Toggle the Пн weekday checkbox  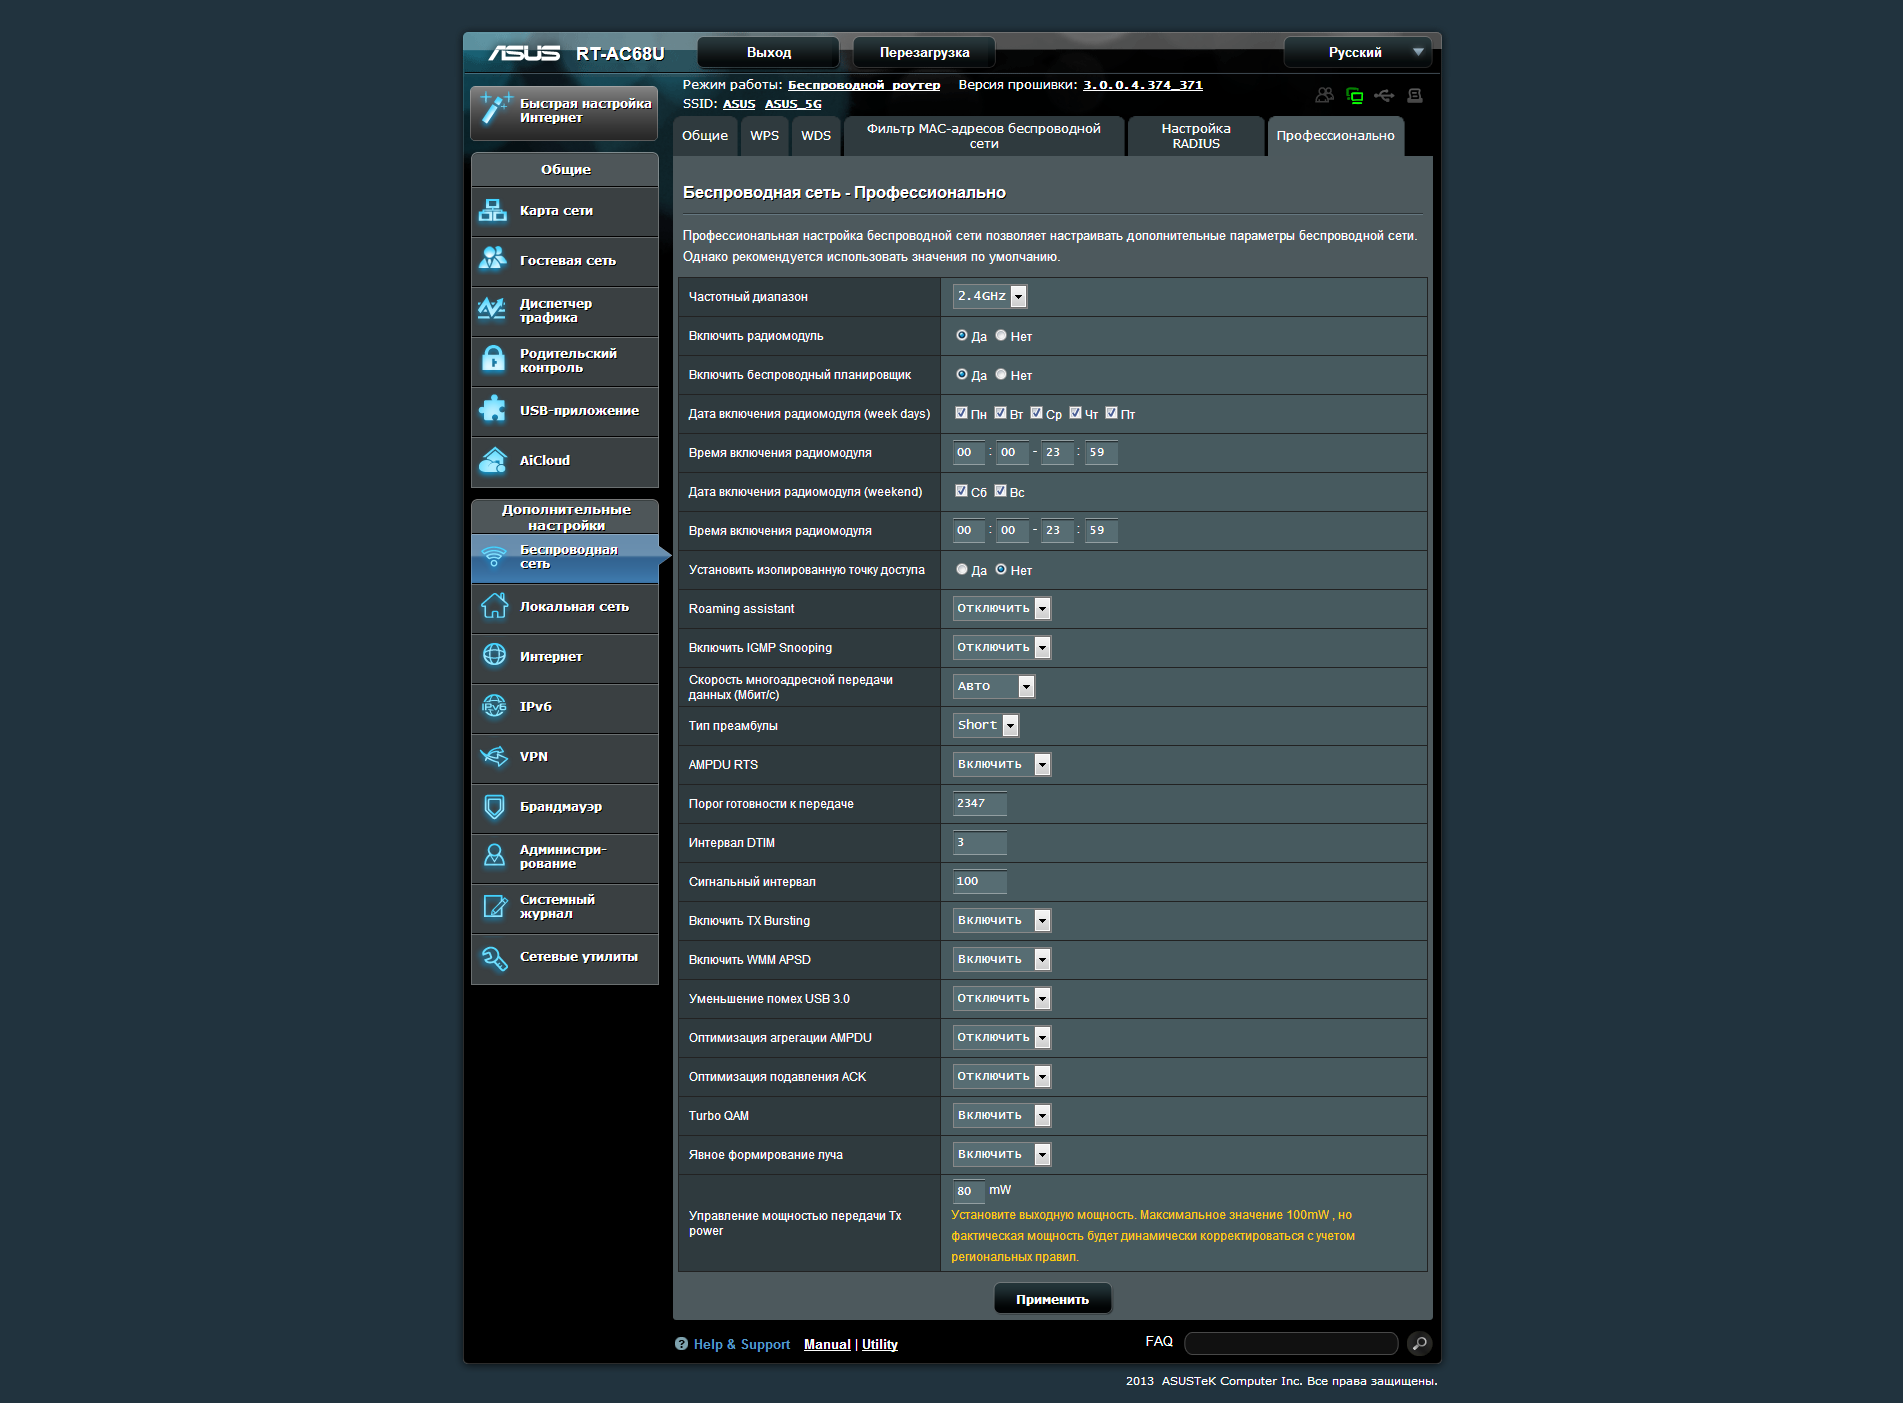tap(961, 413)
